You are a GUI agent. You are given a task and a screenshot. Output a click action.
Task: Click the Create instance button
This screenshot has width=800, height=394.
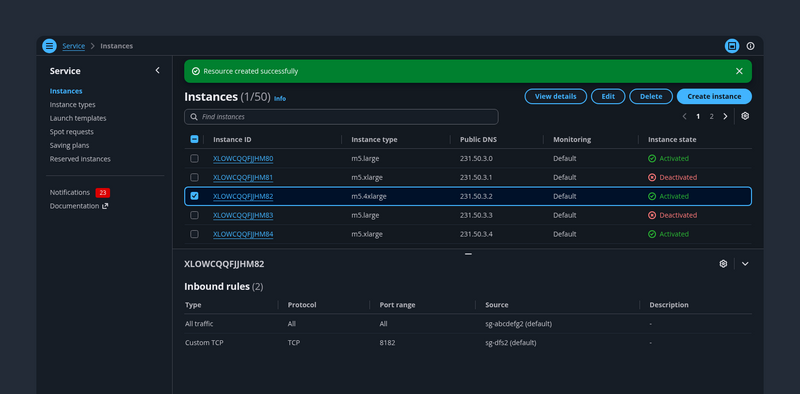pos(714,96)
